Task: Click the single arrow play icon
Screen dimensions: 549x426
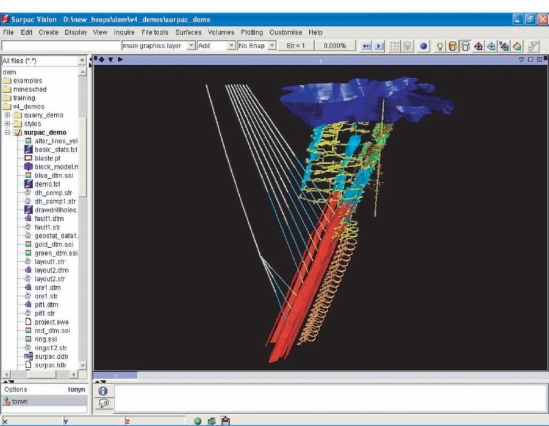Action: pyautogui.click(x=379, y=46)
